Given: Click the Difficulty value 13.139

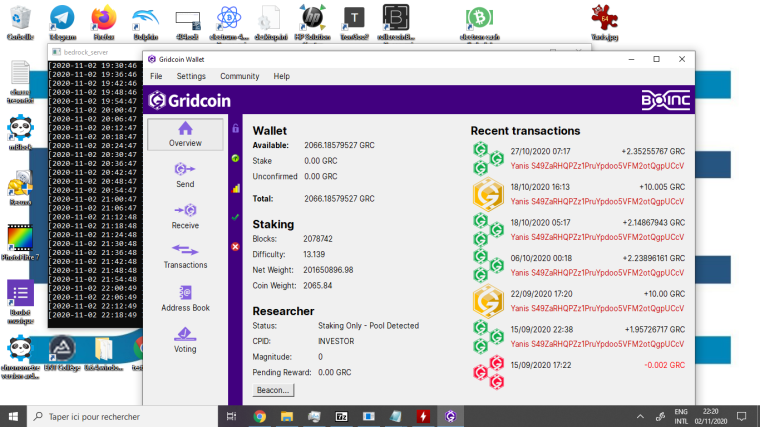Looking at the screenshot, I should (314, 254).
